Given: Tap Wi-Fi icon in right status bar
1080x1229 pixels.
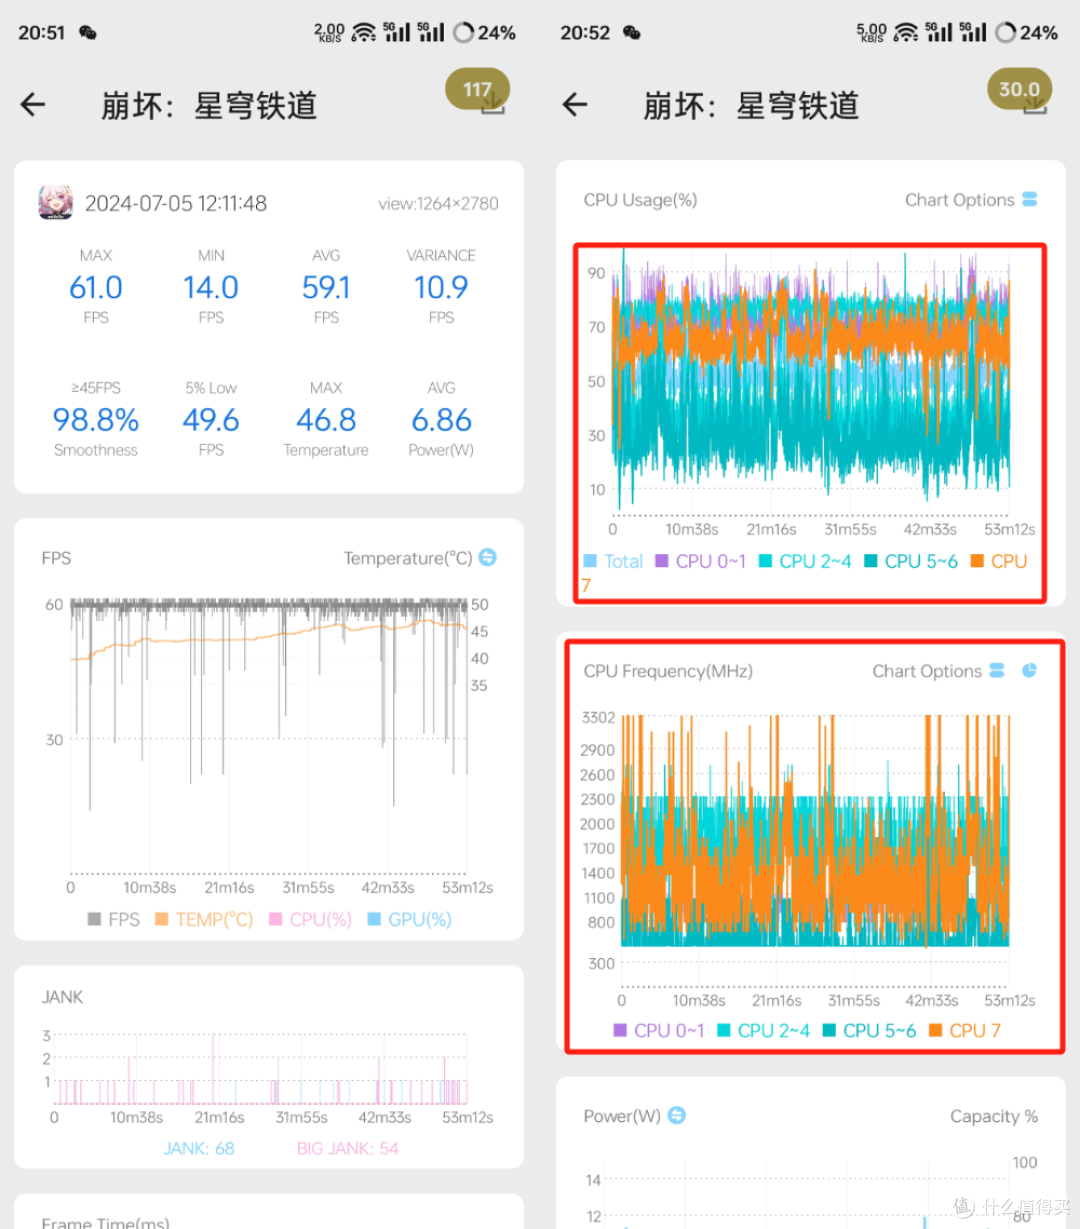Looking at the screenshot, I should click(x=906, y=33).
